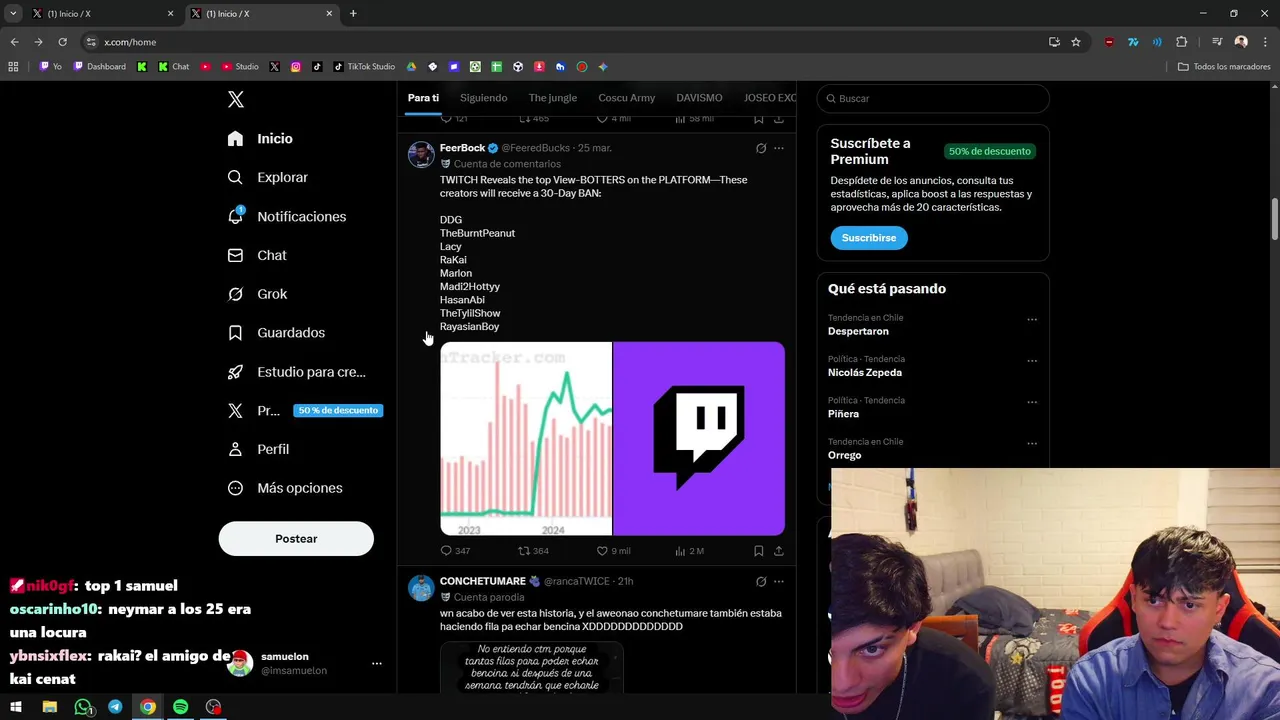Image resolution: width=1280 pixels, height=720 pixels.
Task: Like FeerBock post (9 mil)
Action: coord(613,551)
